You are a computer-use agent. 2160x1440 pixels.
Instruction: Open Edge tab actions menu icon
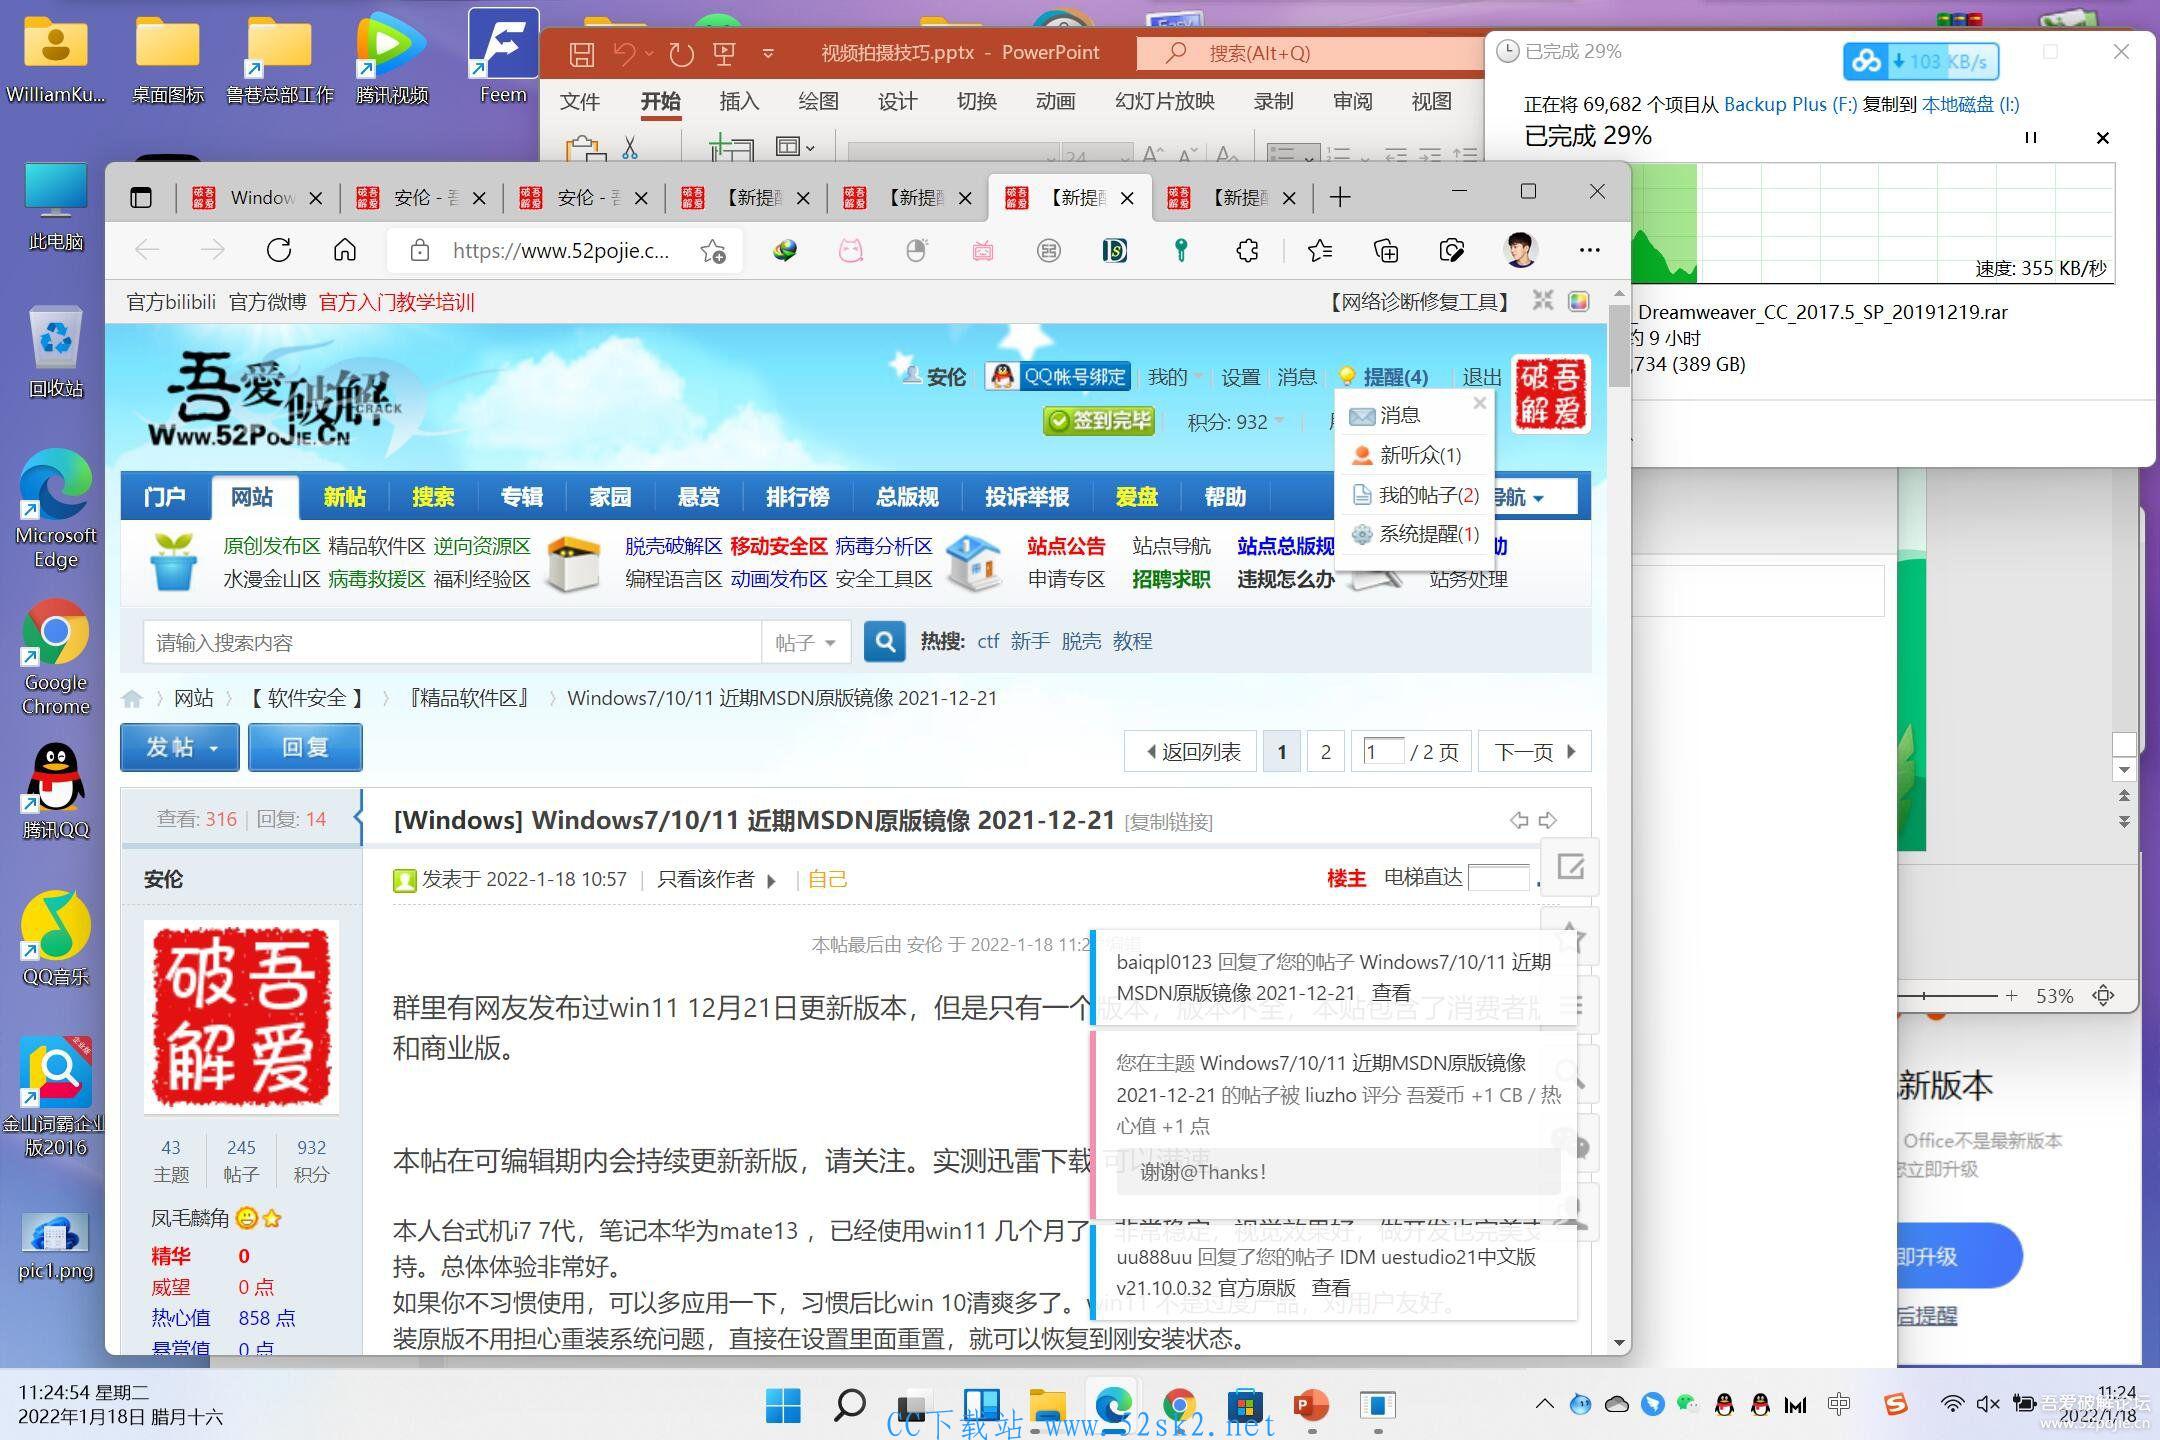coord(141,198)
